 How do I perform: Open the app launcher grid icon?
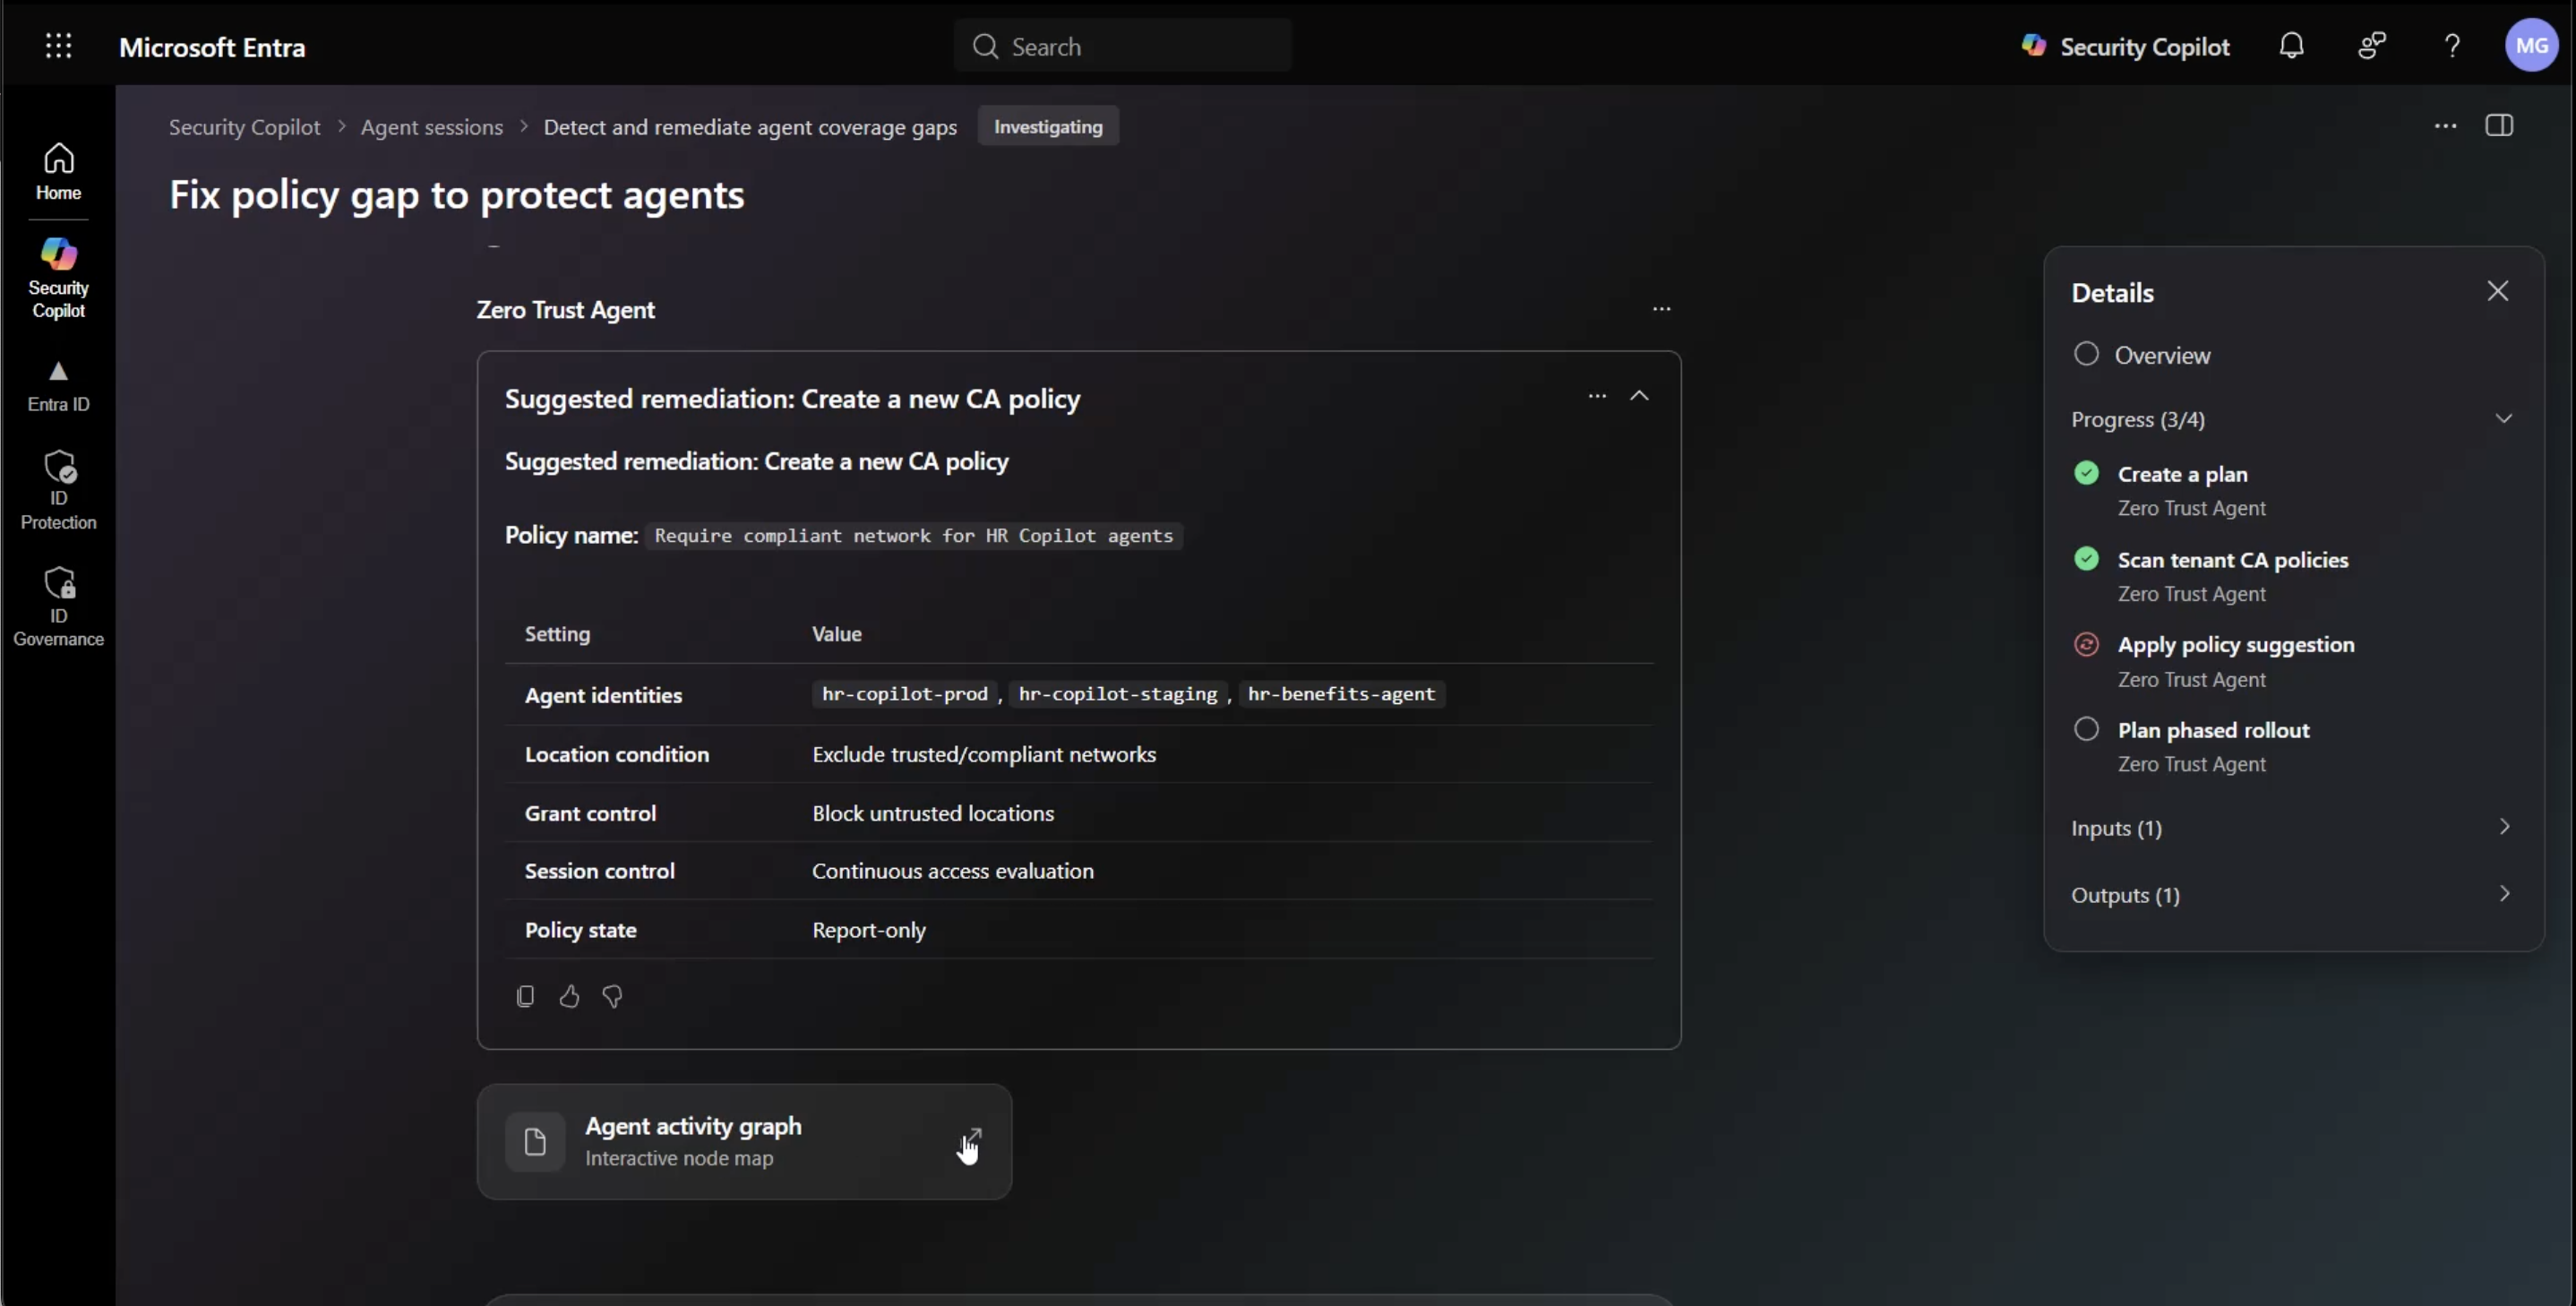click(59, 46)
